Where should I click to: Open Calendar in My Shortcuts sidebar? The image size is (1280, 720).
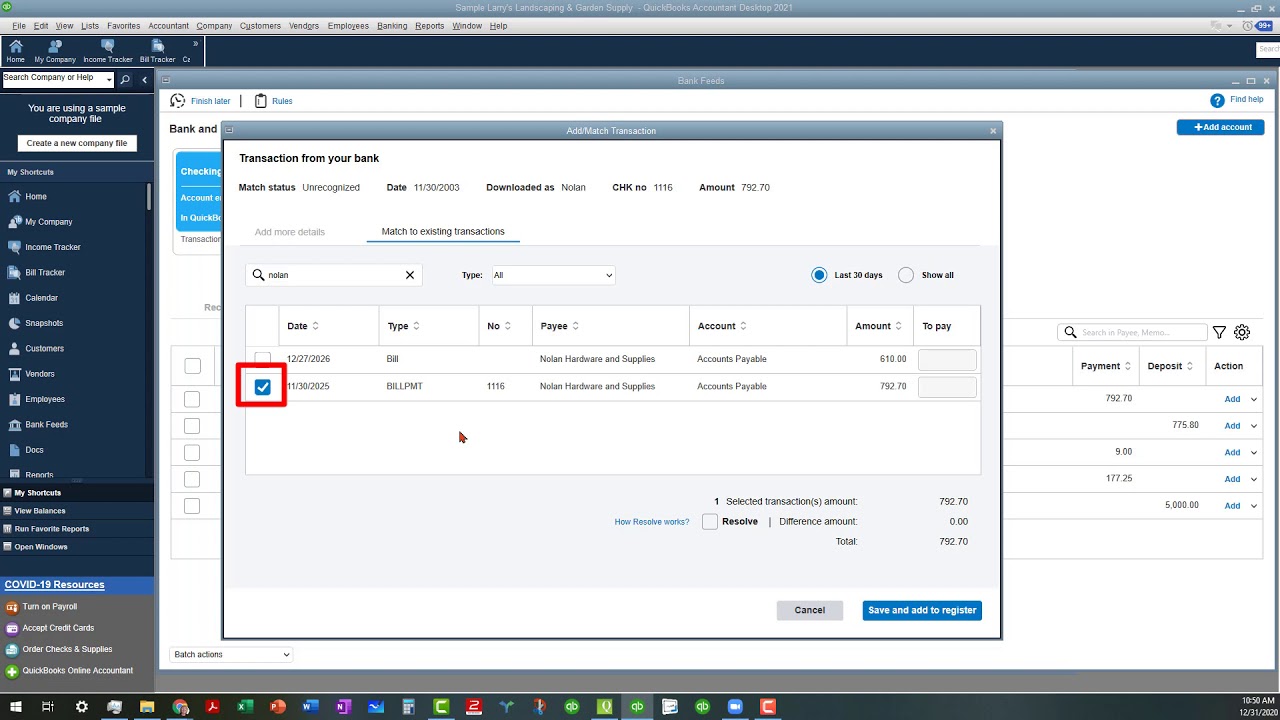[x=41, y=298]
